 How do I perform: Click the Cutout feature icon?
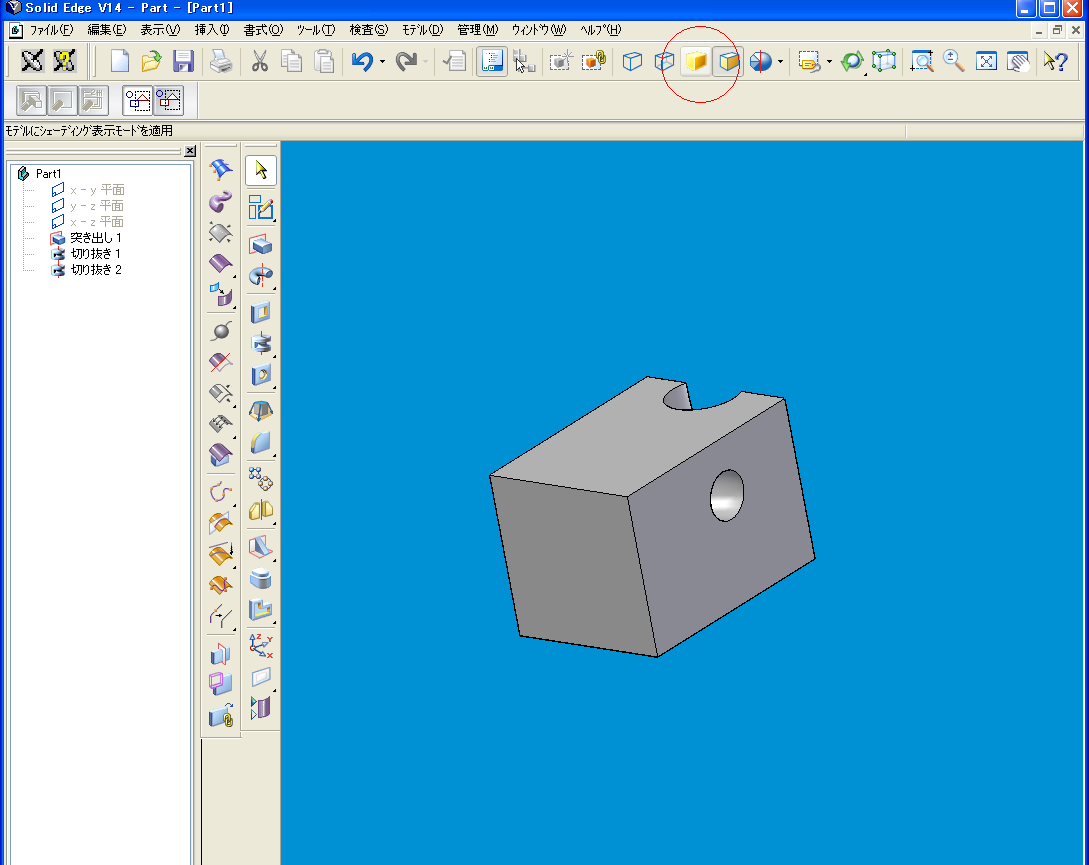[x=261, y=313]
